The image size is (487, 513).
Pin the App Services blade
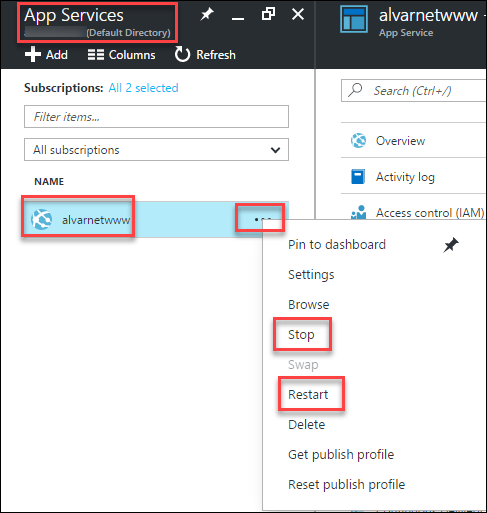tap(207, 14)
